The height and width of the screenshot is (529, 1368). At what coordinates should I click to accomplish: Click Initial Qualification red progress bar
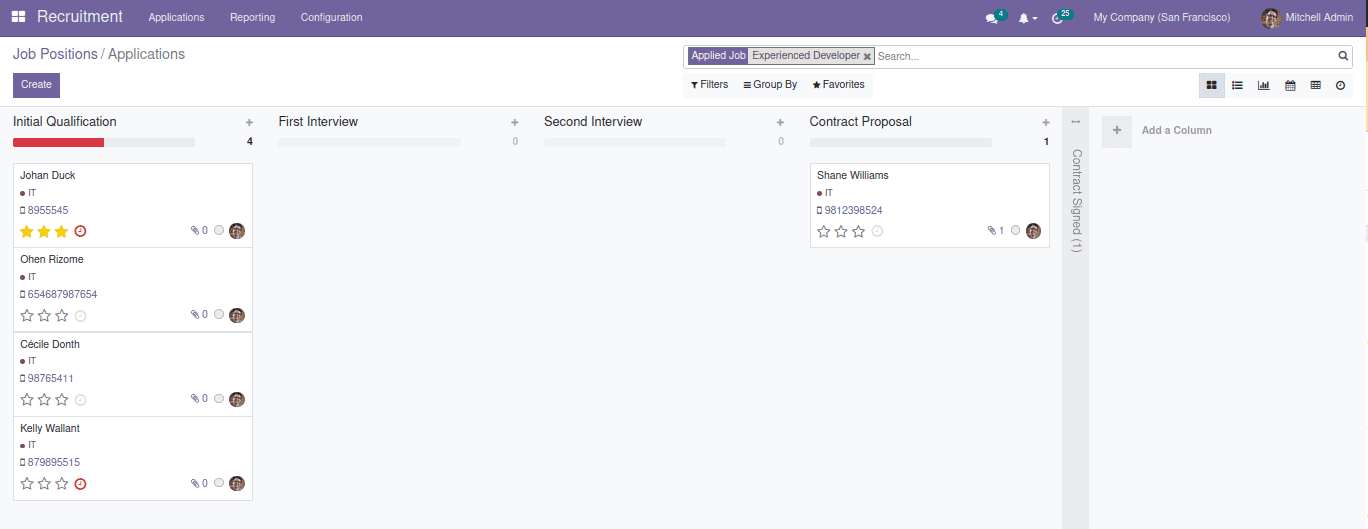tap(58, 143)
